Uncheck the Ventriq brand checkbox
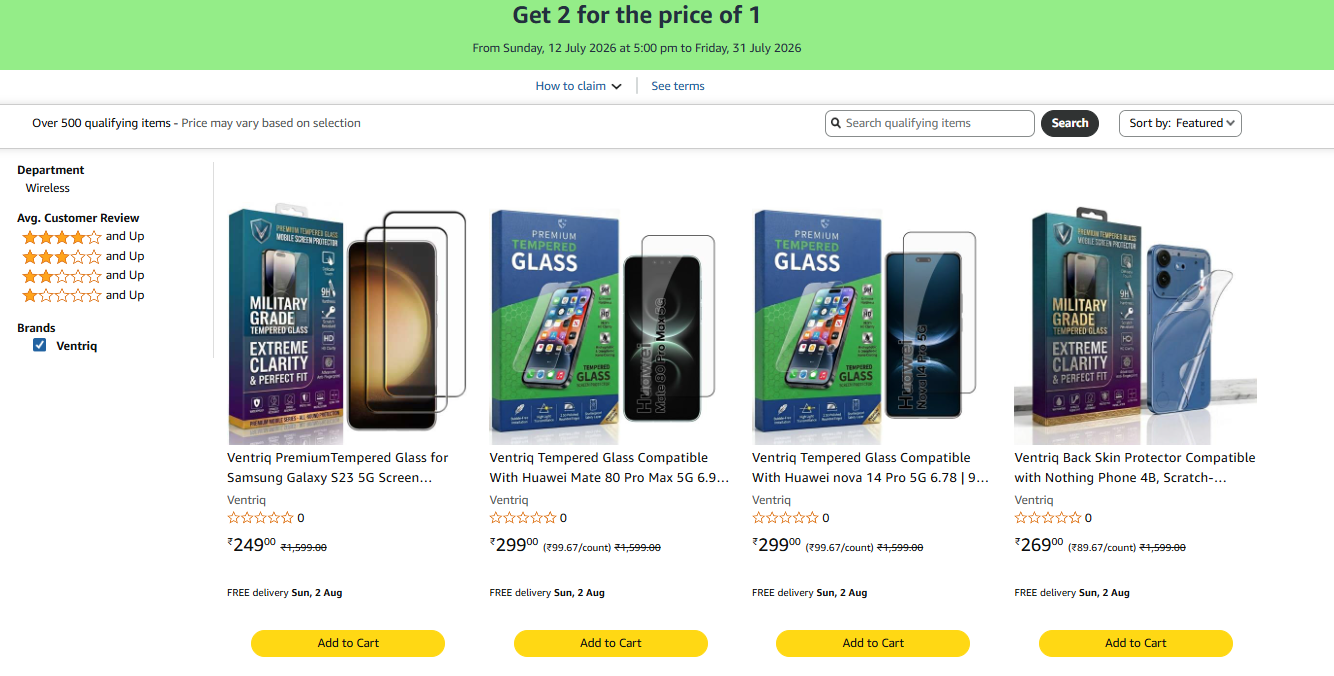 (40, 345)
